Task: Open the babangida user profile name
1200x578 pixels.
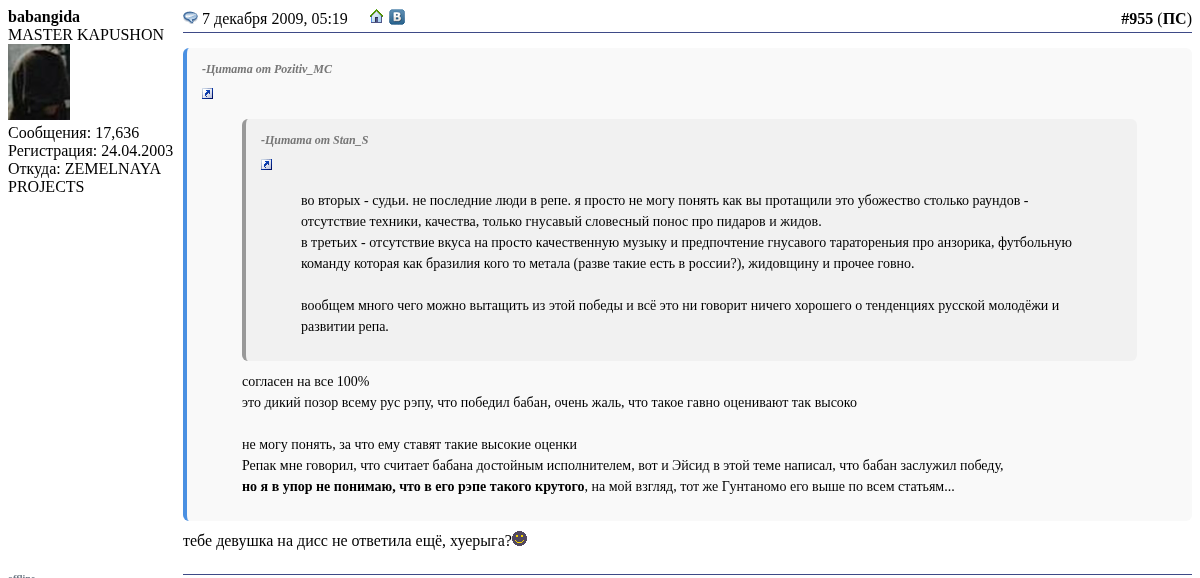Action: pos(44,17)
